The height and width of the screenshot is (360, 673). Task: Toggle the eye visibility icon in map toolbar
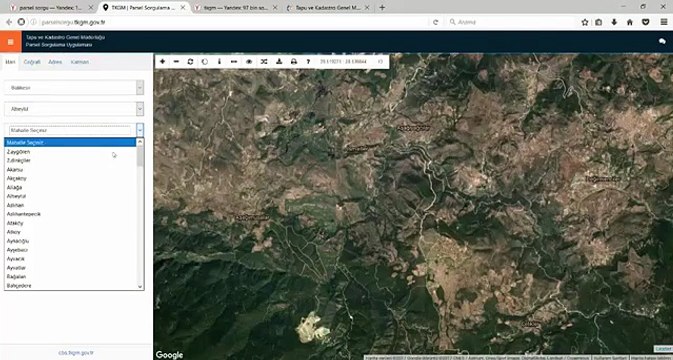pos(249,62)
